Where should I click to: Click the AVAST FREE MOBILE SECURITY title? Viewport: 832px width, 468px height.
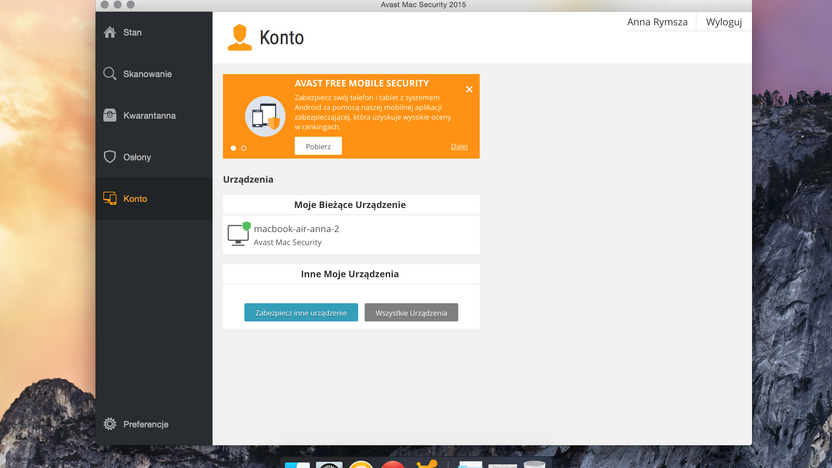[362, 83]
